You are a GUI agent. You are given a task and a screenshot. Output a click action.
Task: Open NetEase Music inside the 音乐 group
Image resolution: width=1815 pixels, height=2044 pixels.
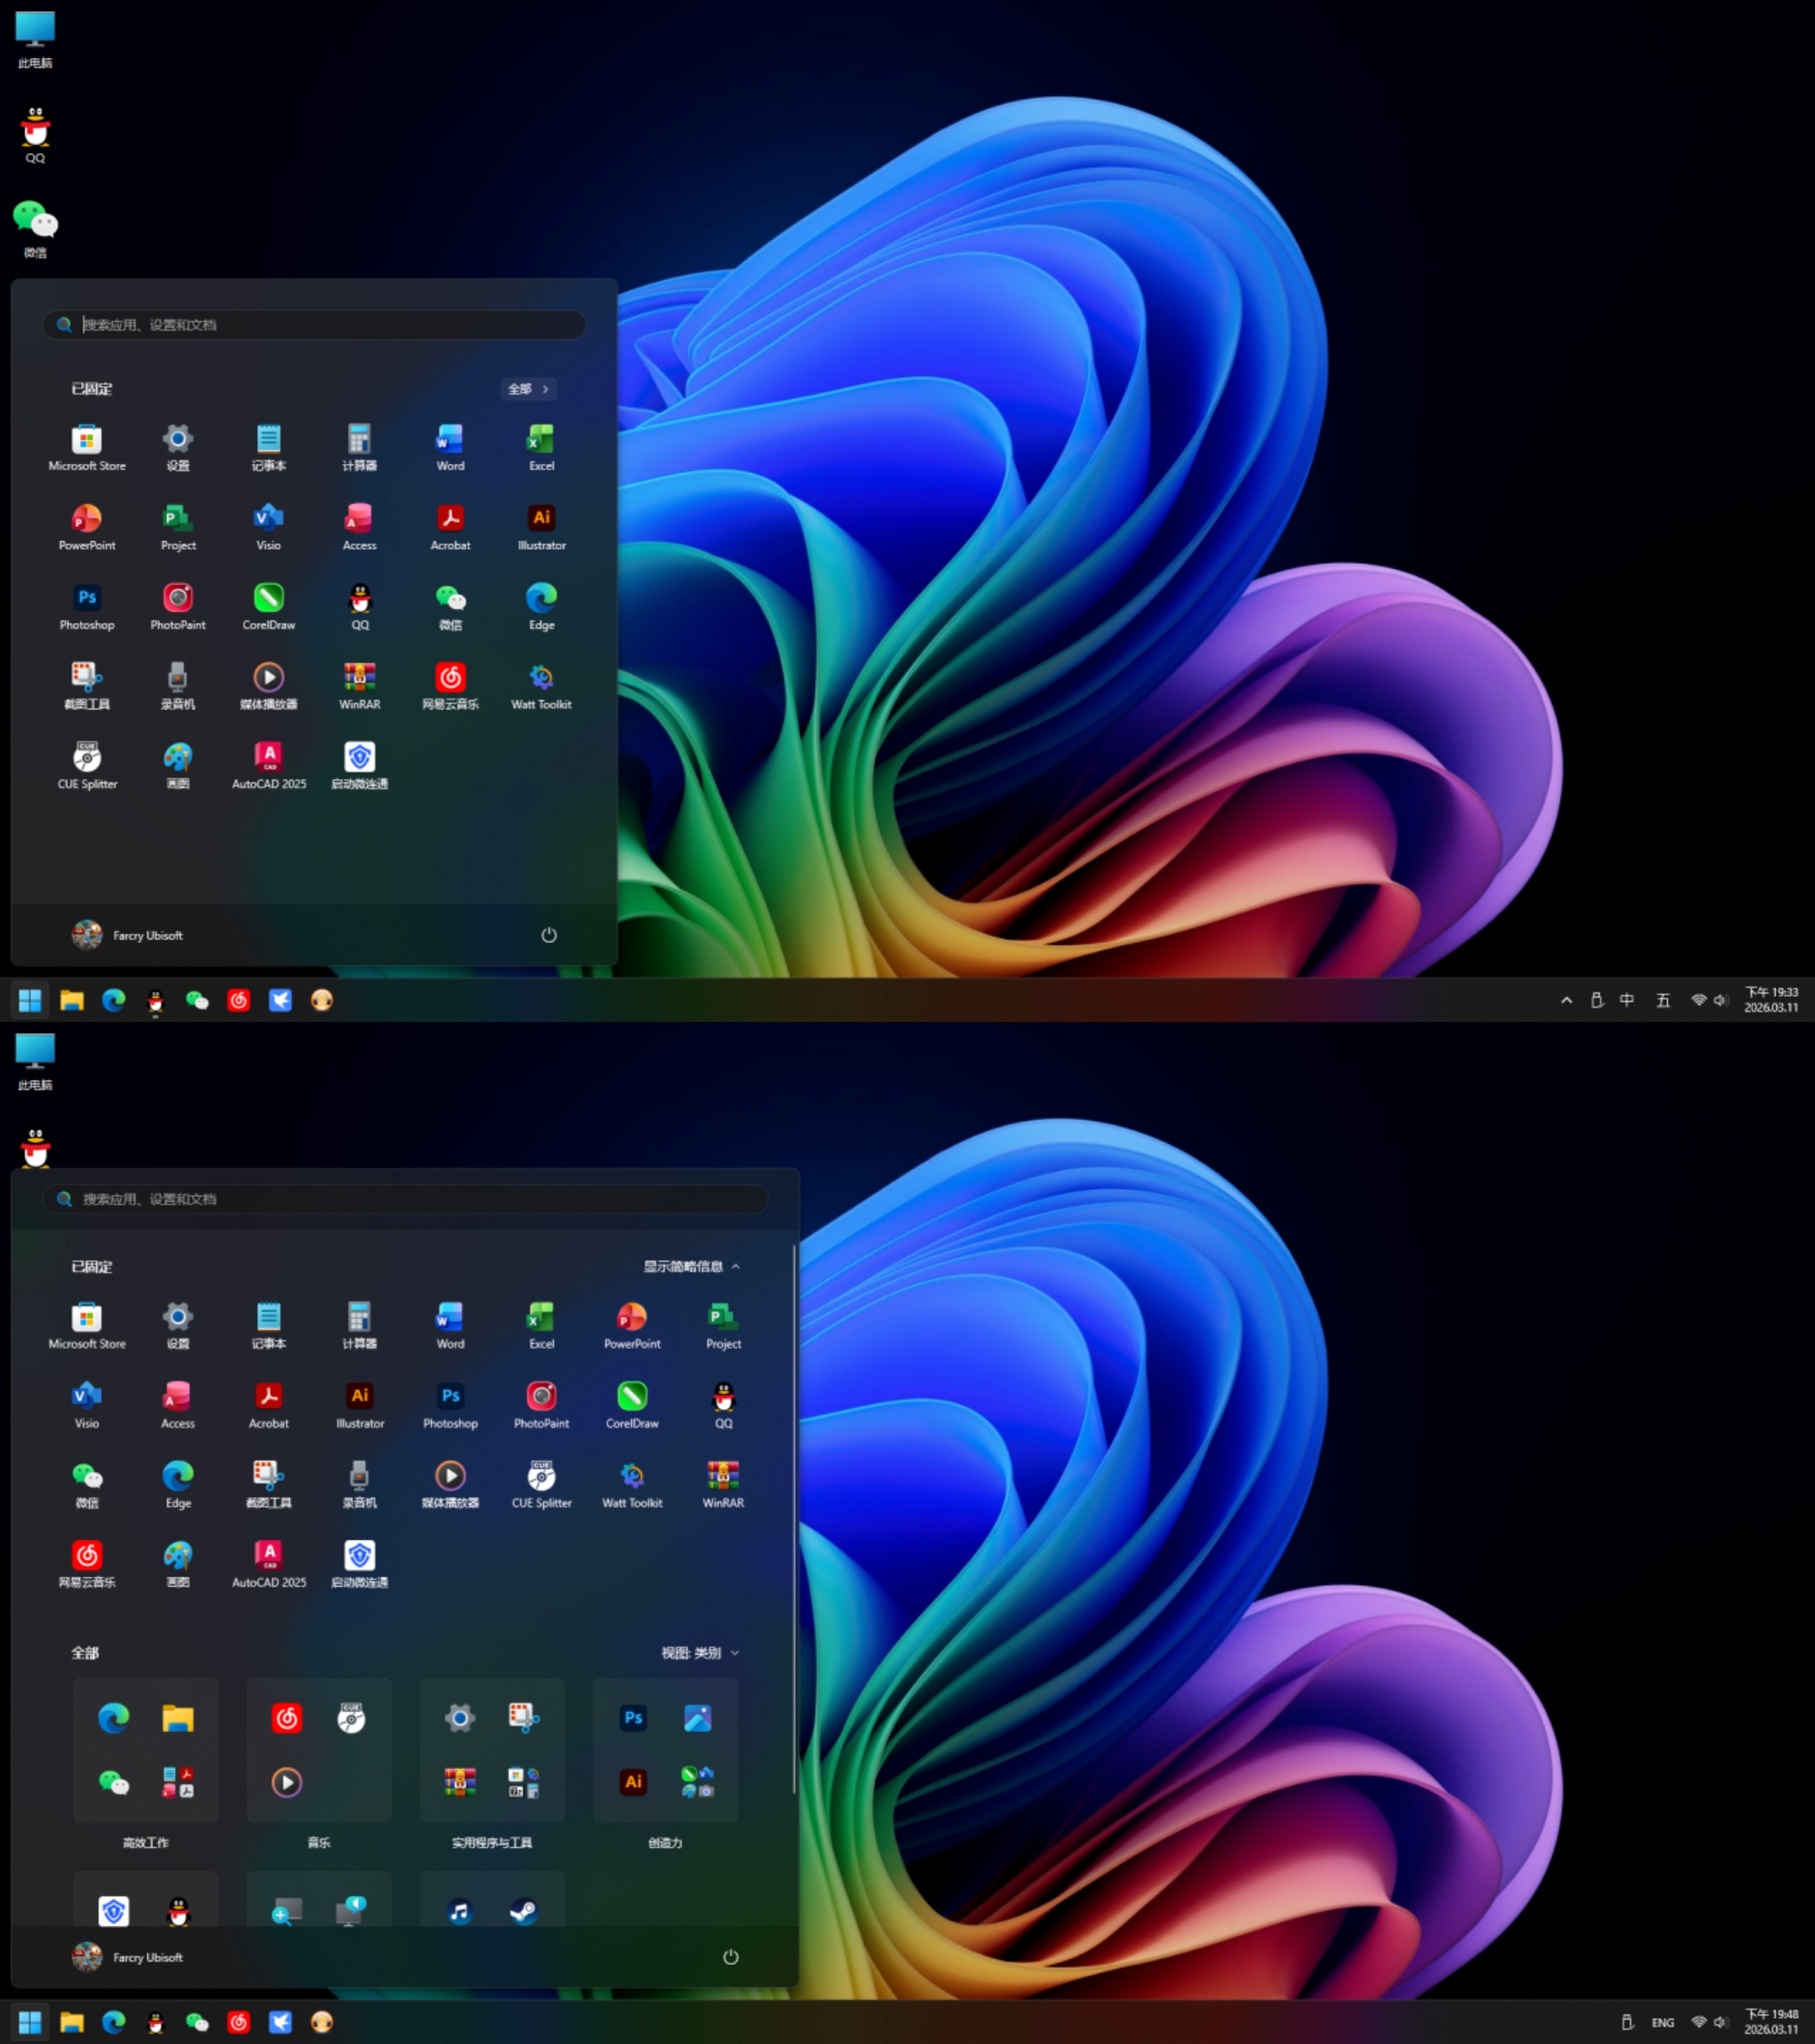(x=287, y=1718)
